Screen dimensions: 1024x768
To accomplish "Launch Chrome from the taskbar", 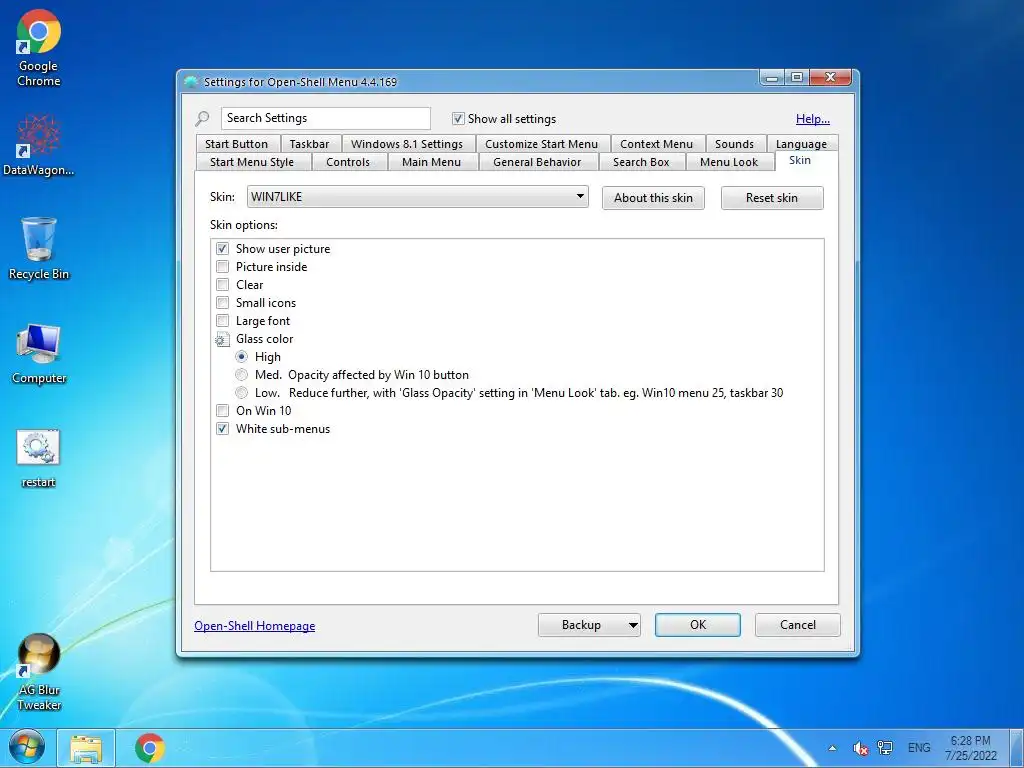I will click(150, 748).
